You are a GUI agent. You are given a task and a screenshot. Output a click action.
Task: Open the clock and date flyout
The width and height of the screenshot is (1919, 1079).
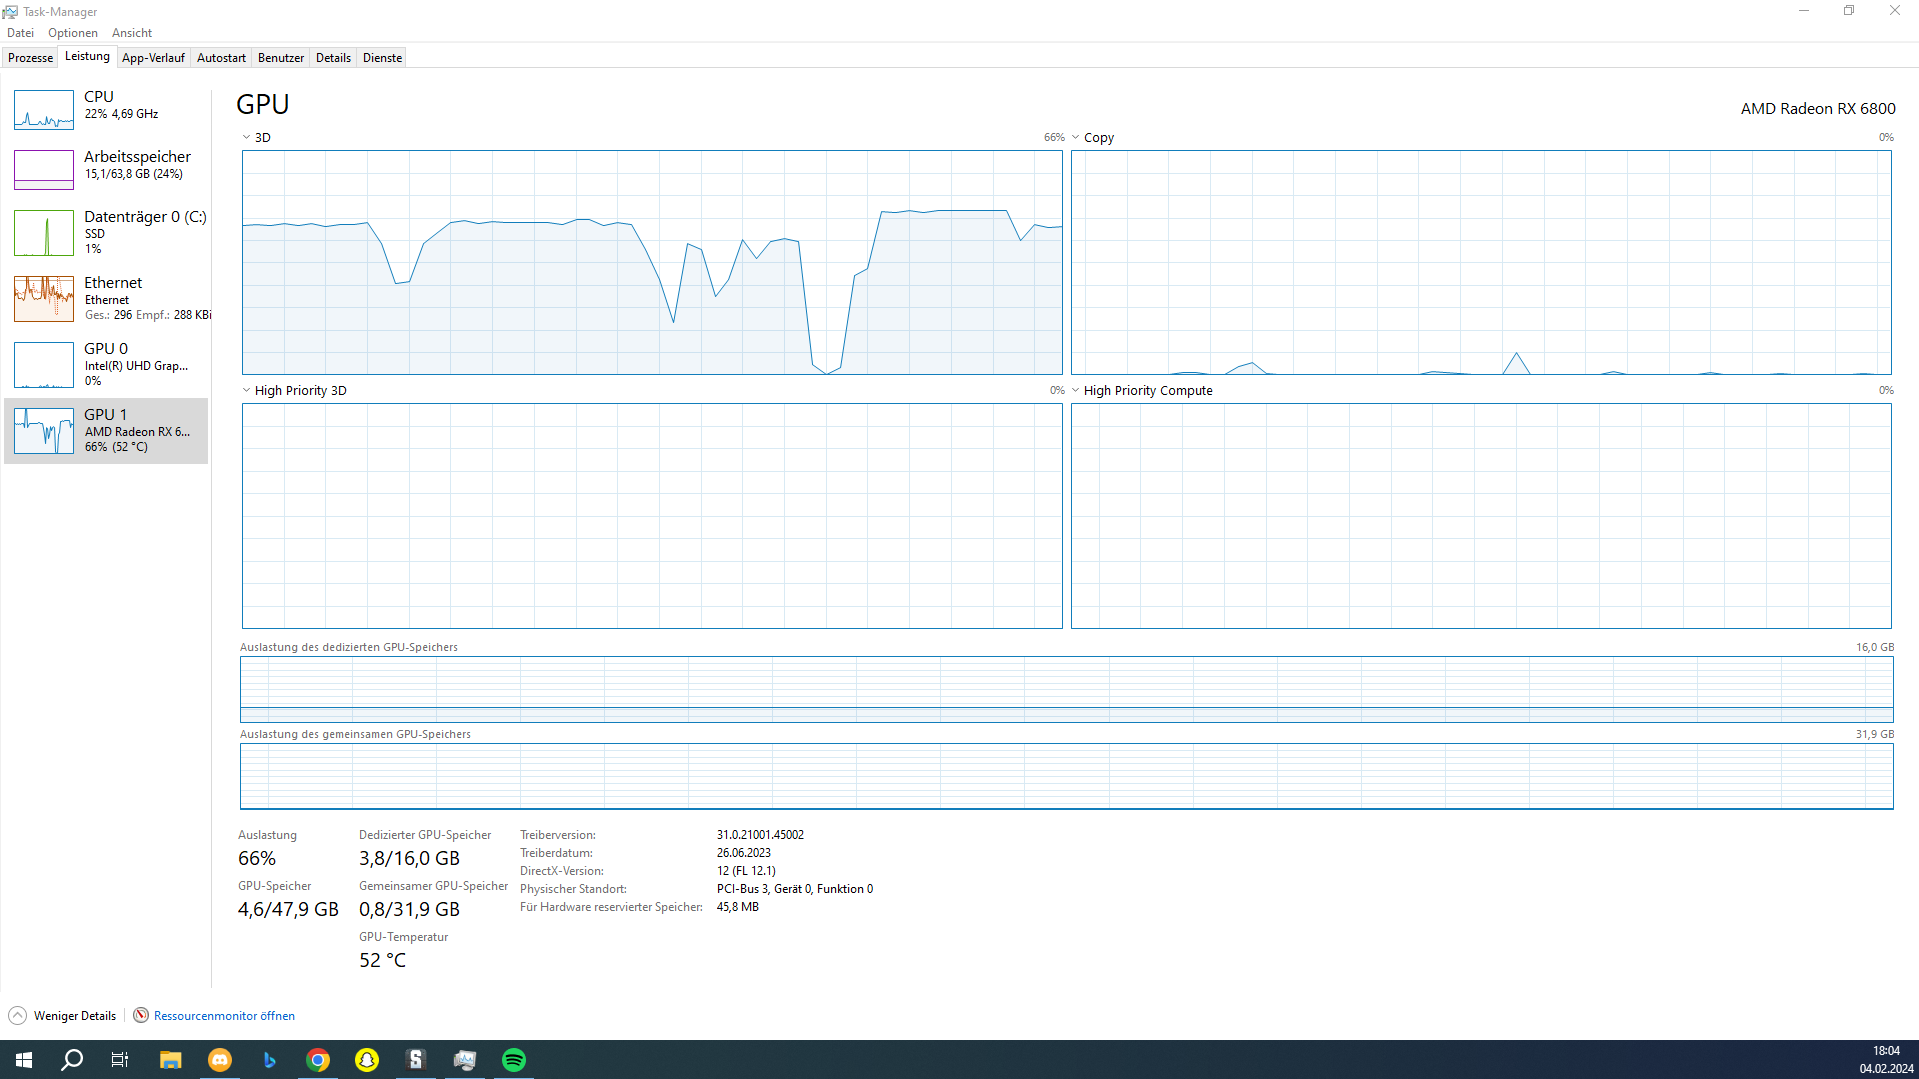1886,1060
